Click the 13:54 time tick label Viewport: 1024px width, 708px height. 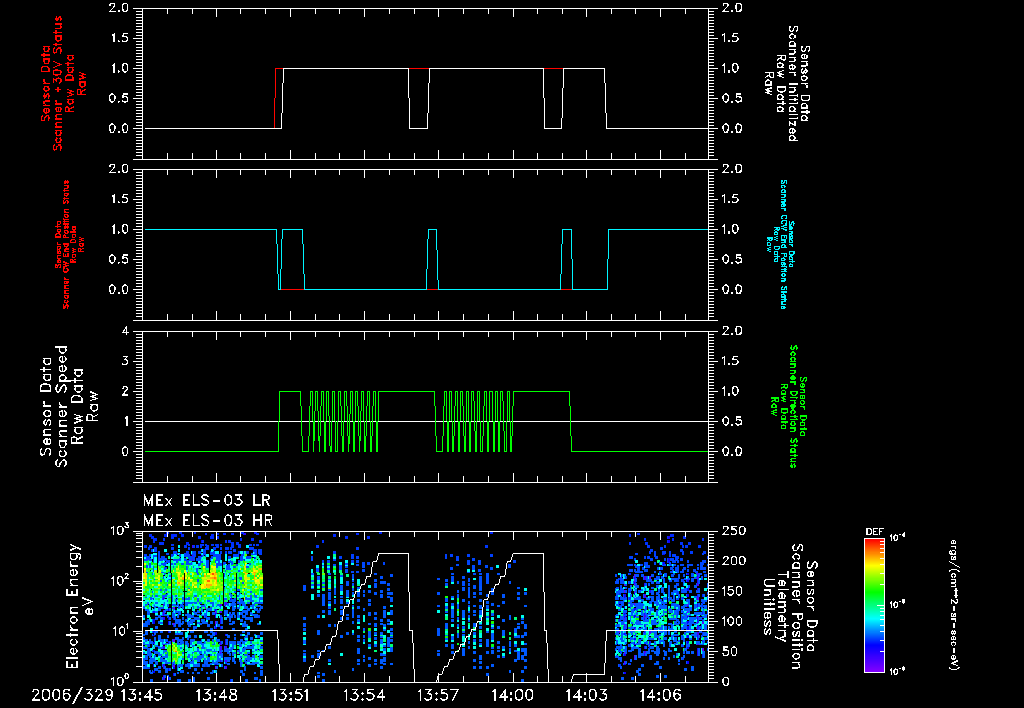(364, 696)
